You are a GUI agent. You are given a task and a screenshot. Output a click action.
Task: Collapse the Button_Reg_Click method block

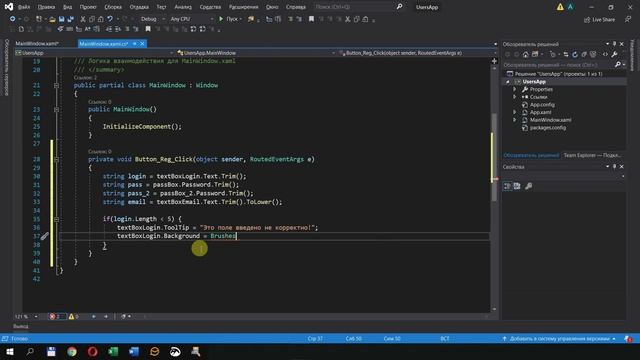point(56,160)
